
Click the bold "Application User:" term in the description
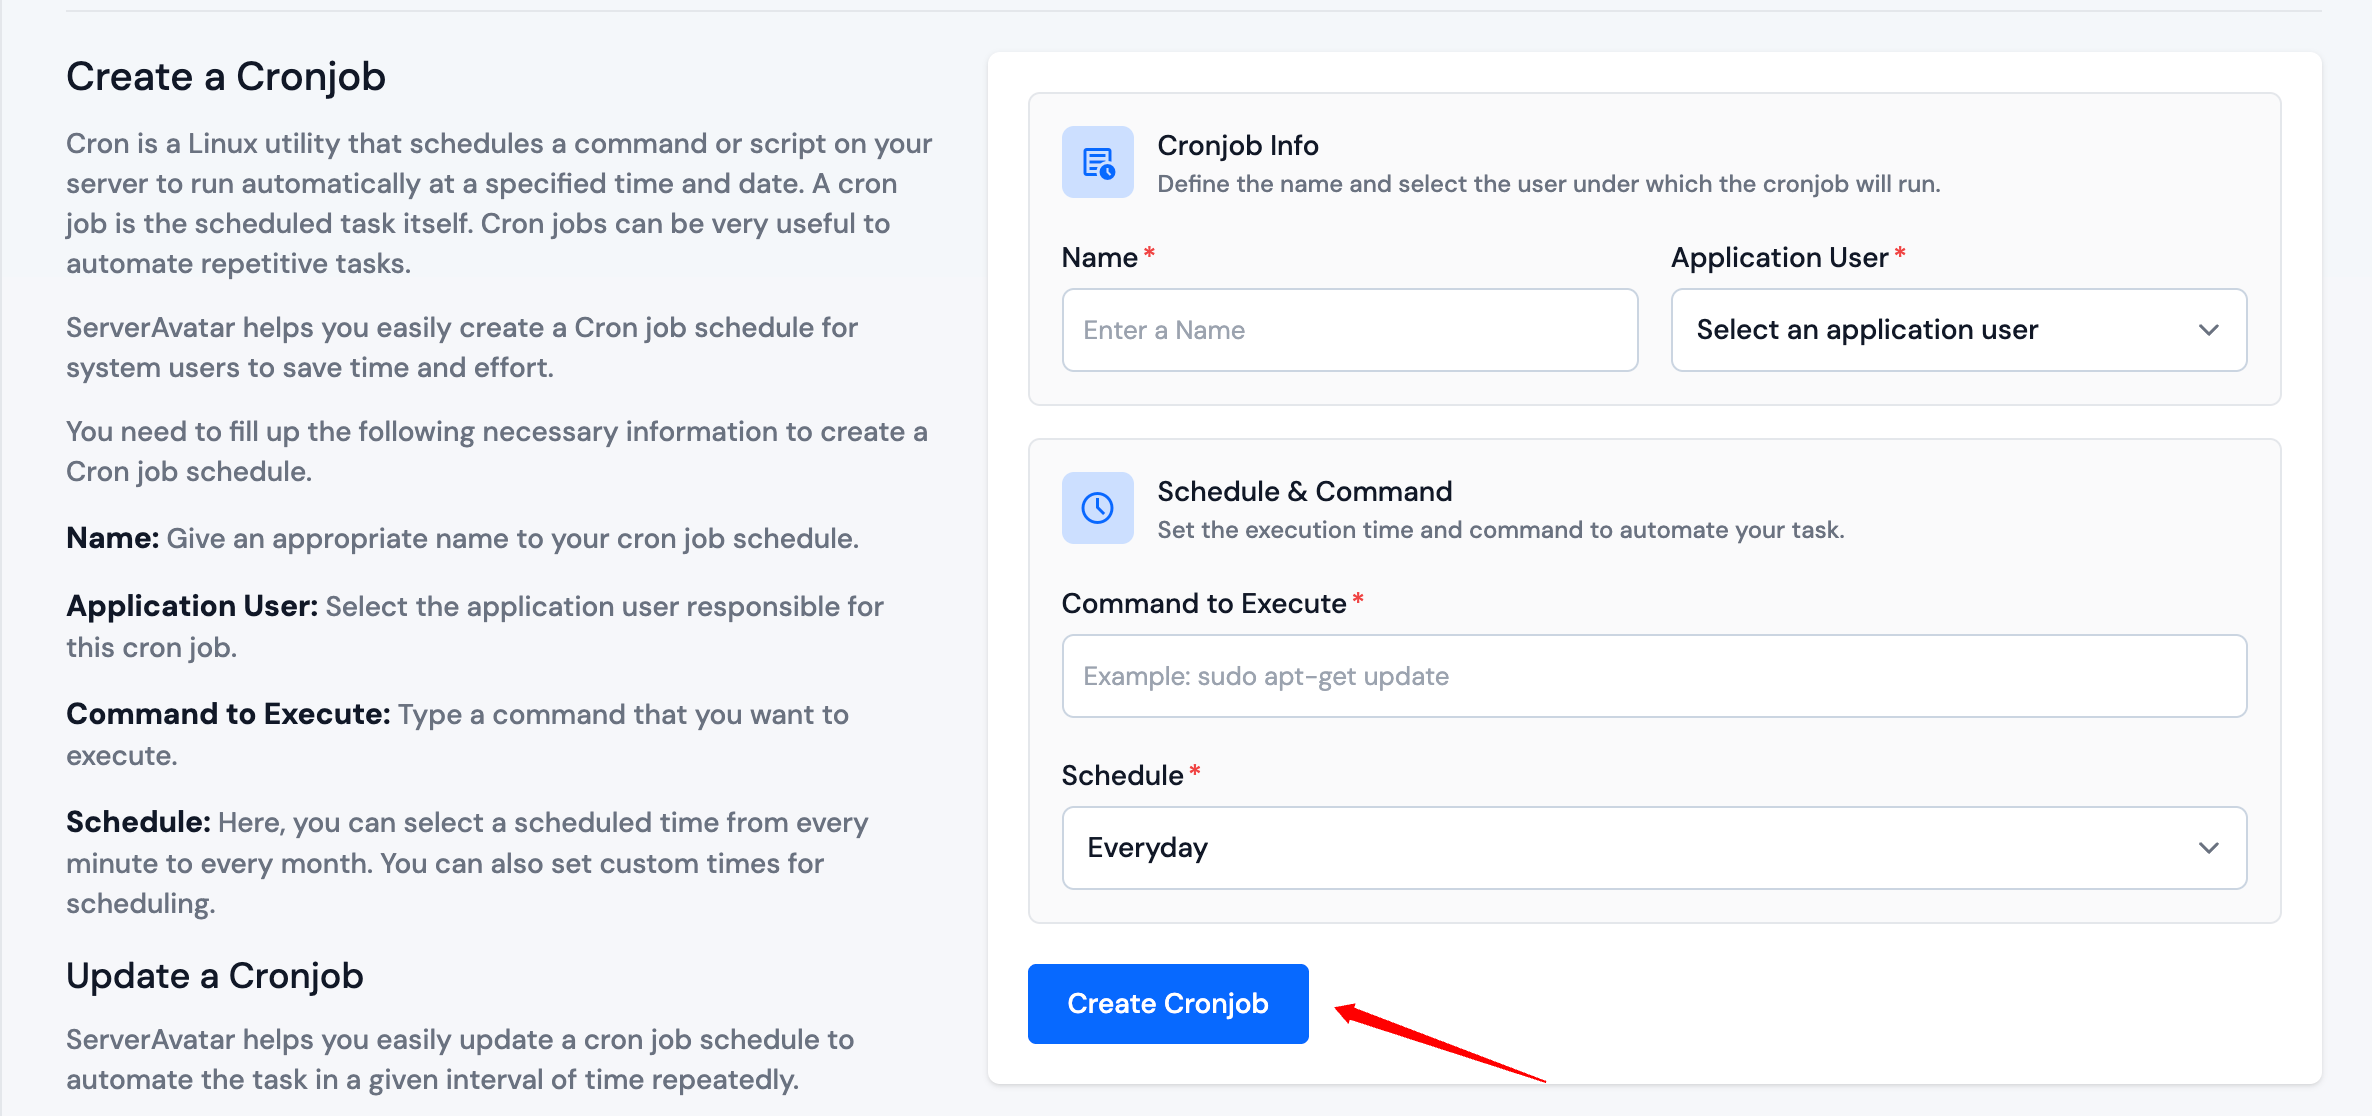pyautogui.click(x=192, y=606)
